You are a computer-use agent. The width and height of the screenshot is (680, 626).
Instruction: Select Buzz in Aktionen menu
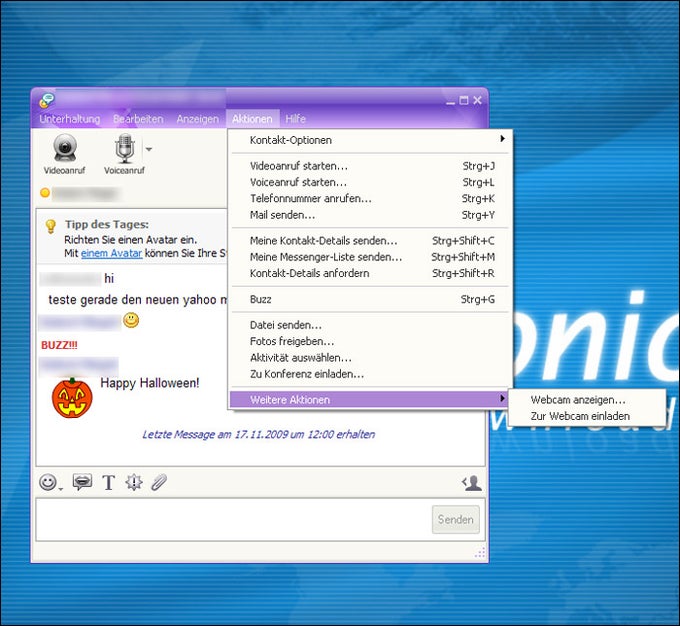[370, 299]
